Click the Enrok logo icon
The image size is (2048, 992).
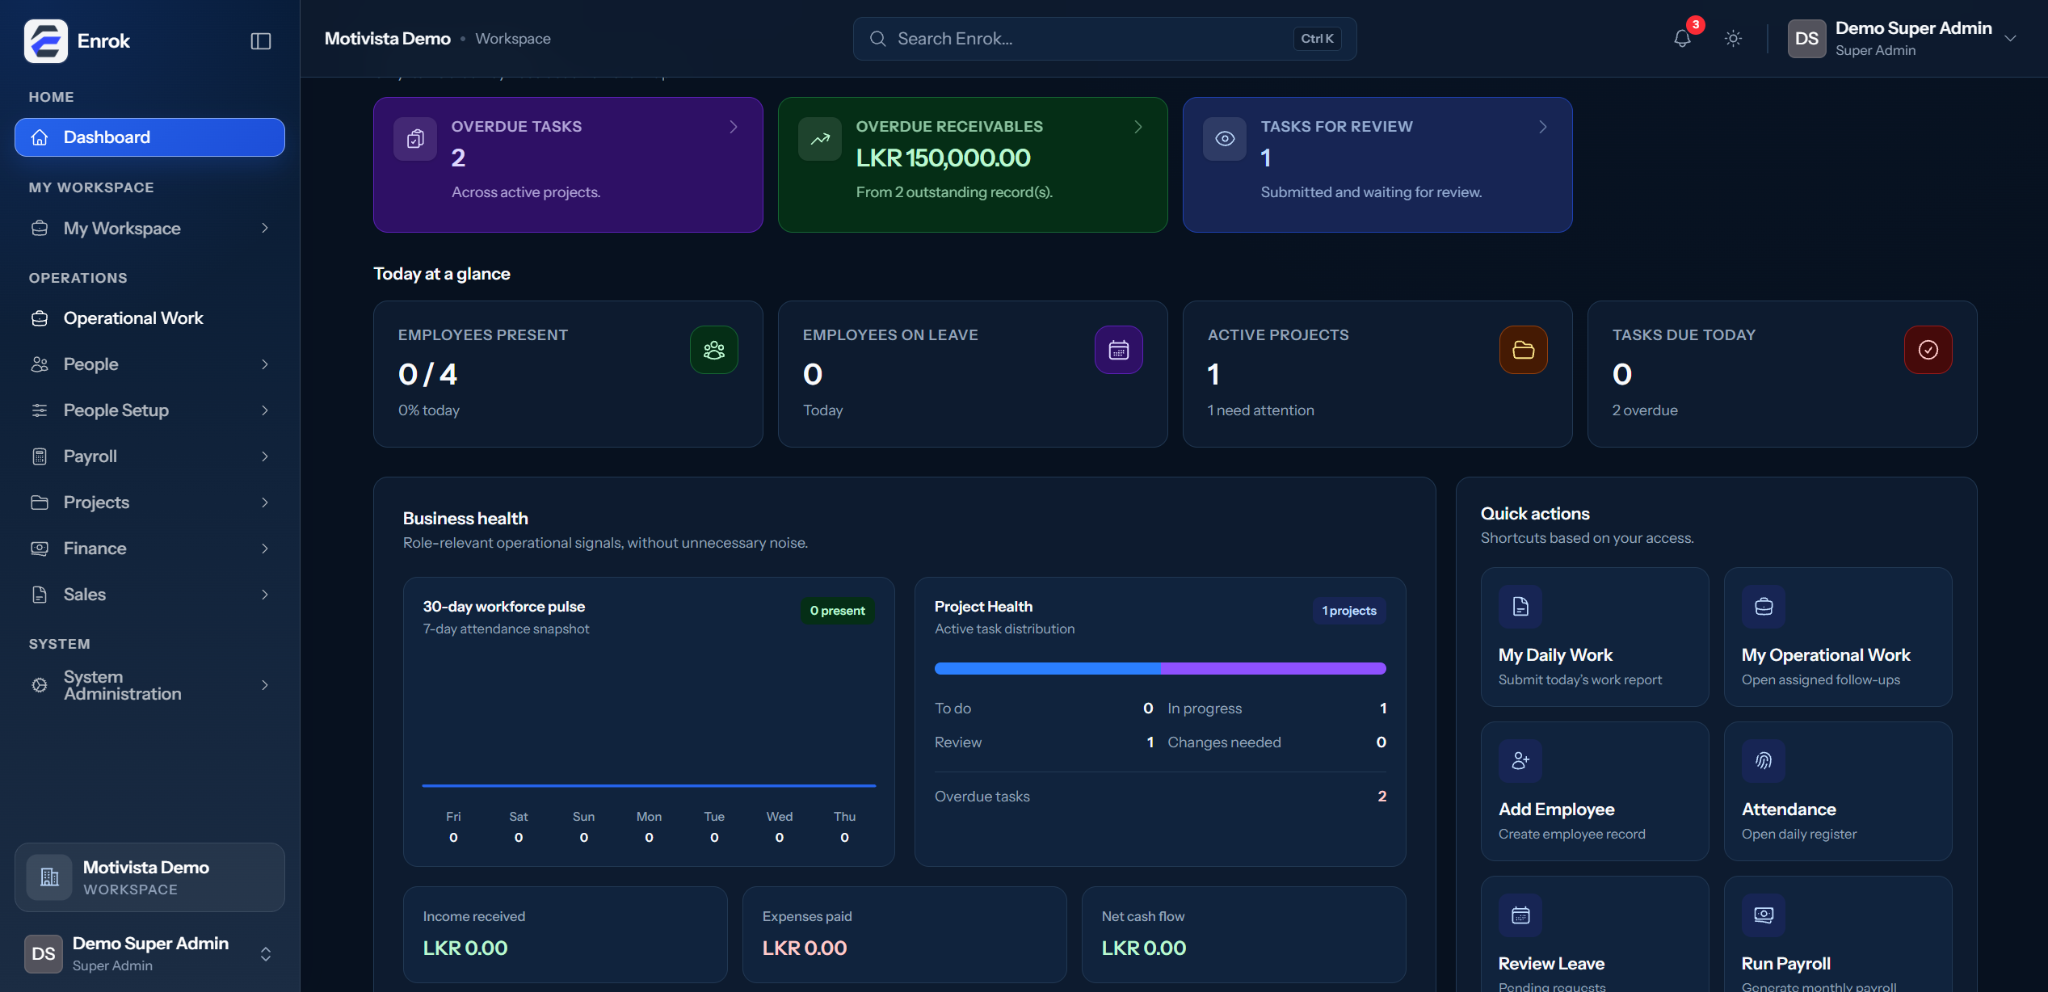pyautogui.click(x=46, y=41)
